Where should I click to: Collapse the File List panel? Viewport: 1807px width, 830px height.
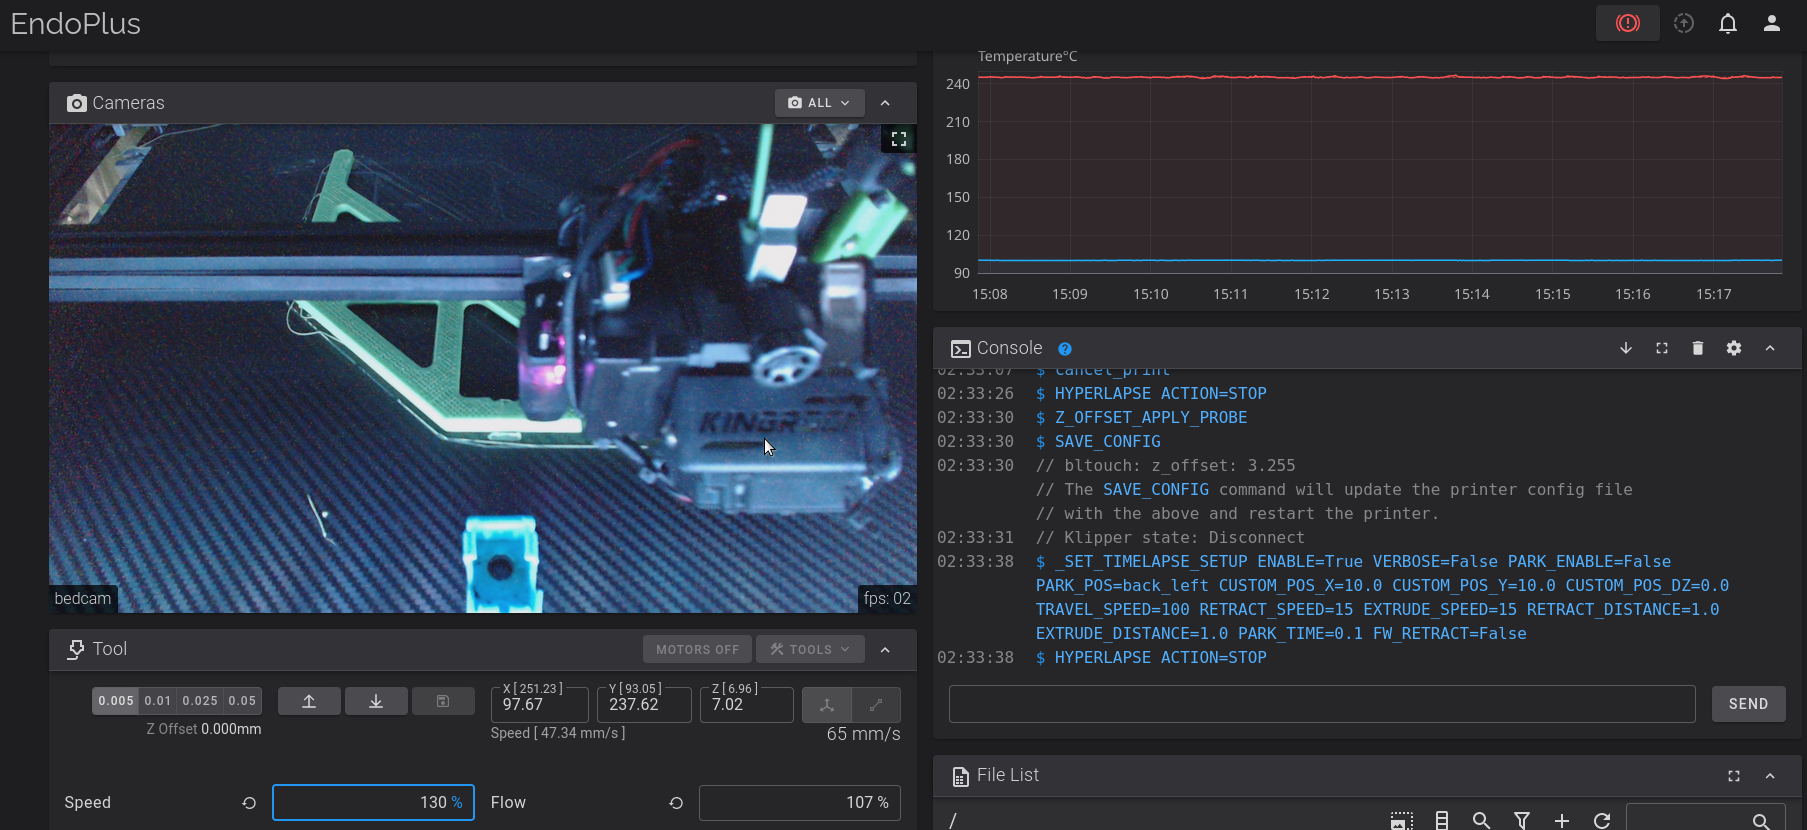coord(1769,776)
